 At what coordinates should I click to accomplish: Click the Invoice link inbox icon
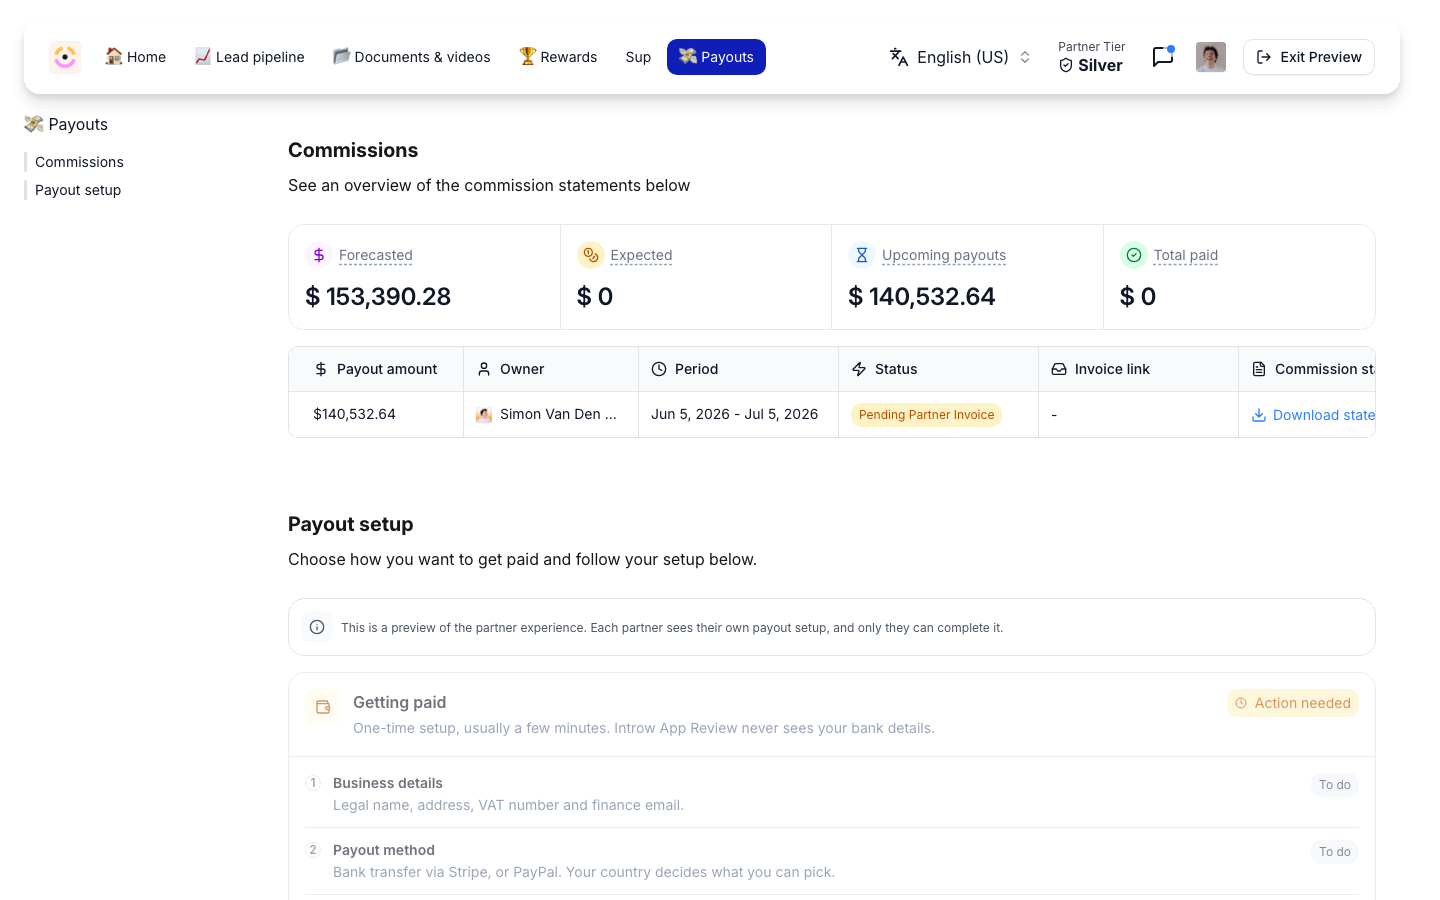coord(1059,369)
